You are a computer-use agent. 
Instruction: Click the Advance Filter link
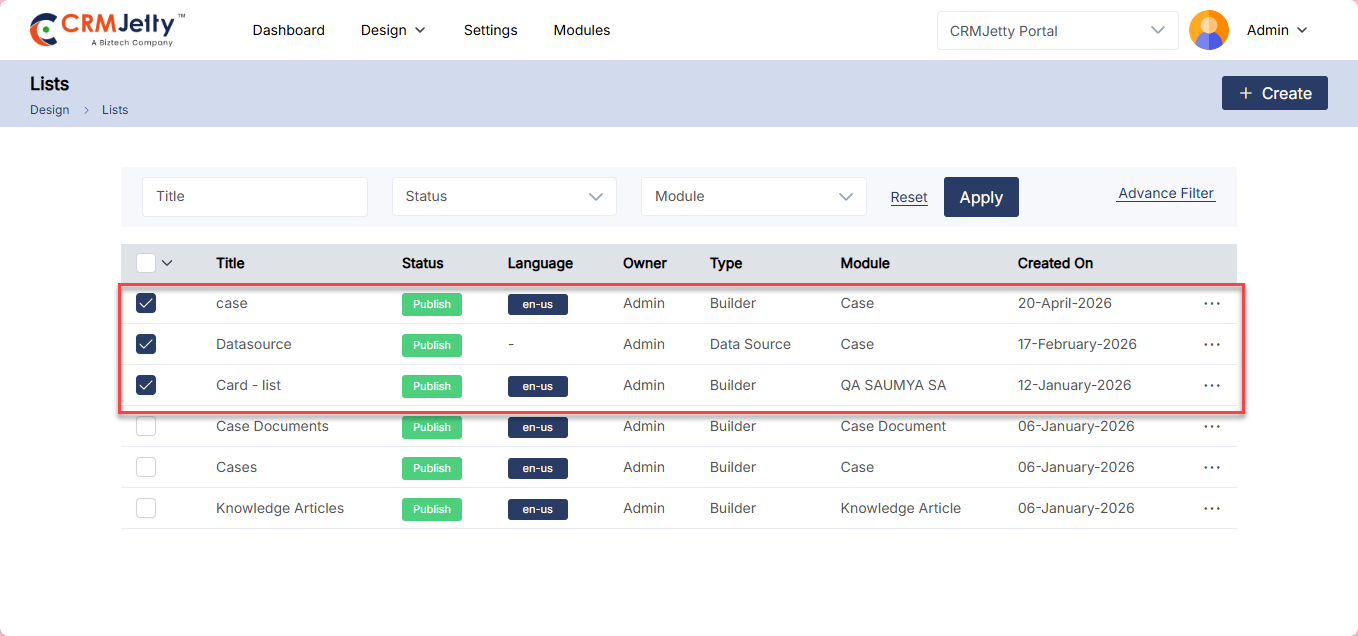coord(1165,194)
